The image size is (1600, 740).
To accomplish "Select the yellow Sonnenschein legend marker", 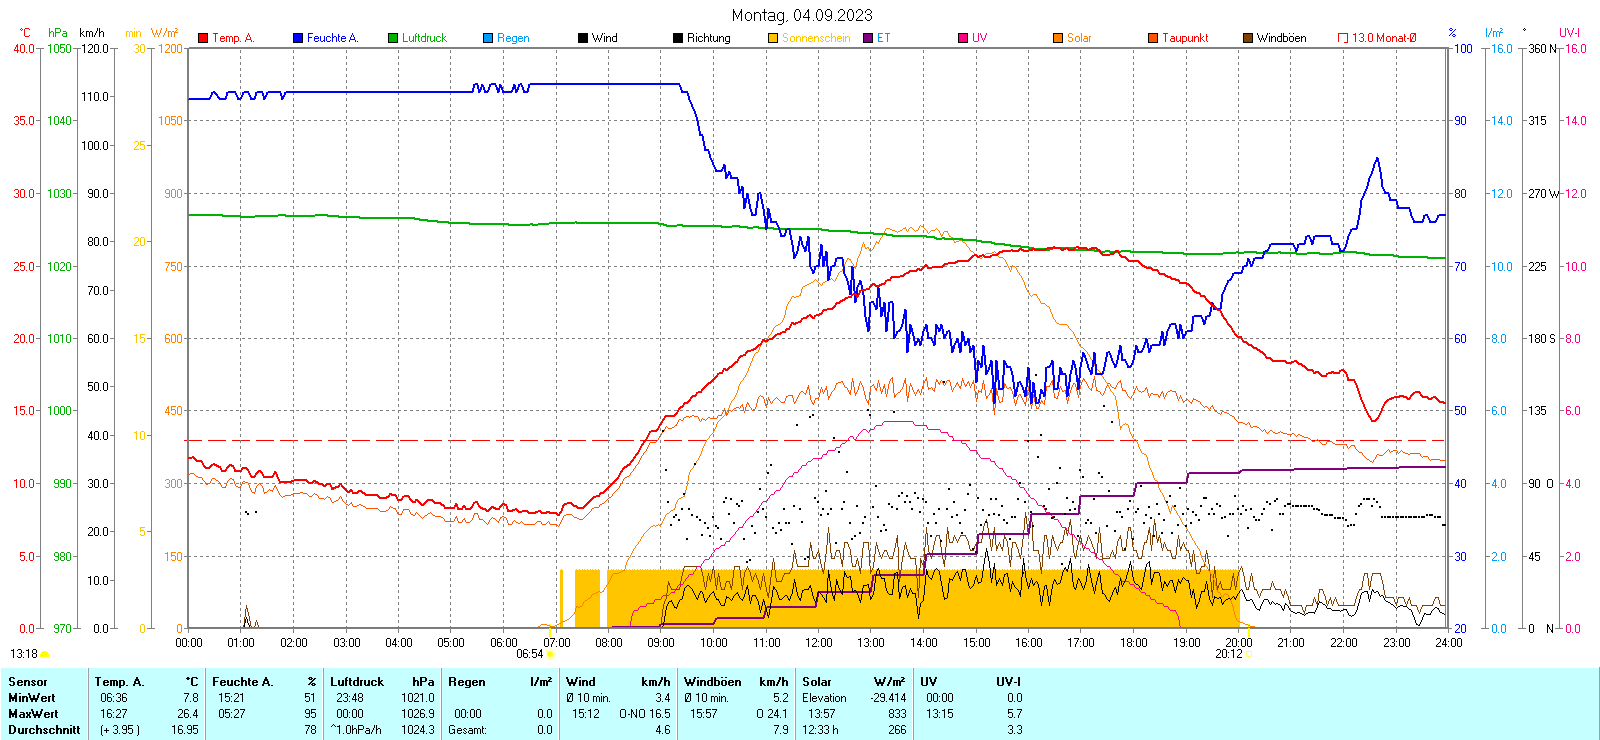I will (773, 38).
